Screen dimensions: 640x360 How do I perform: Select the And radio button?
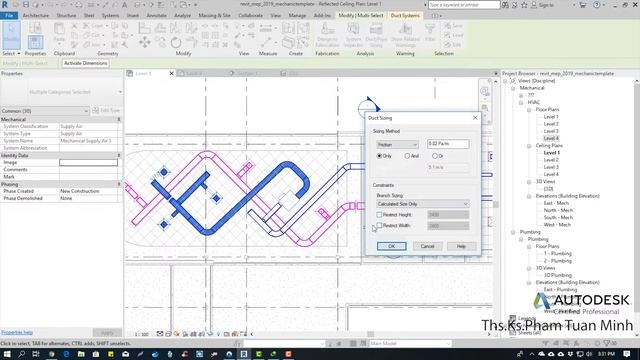407,156
